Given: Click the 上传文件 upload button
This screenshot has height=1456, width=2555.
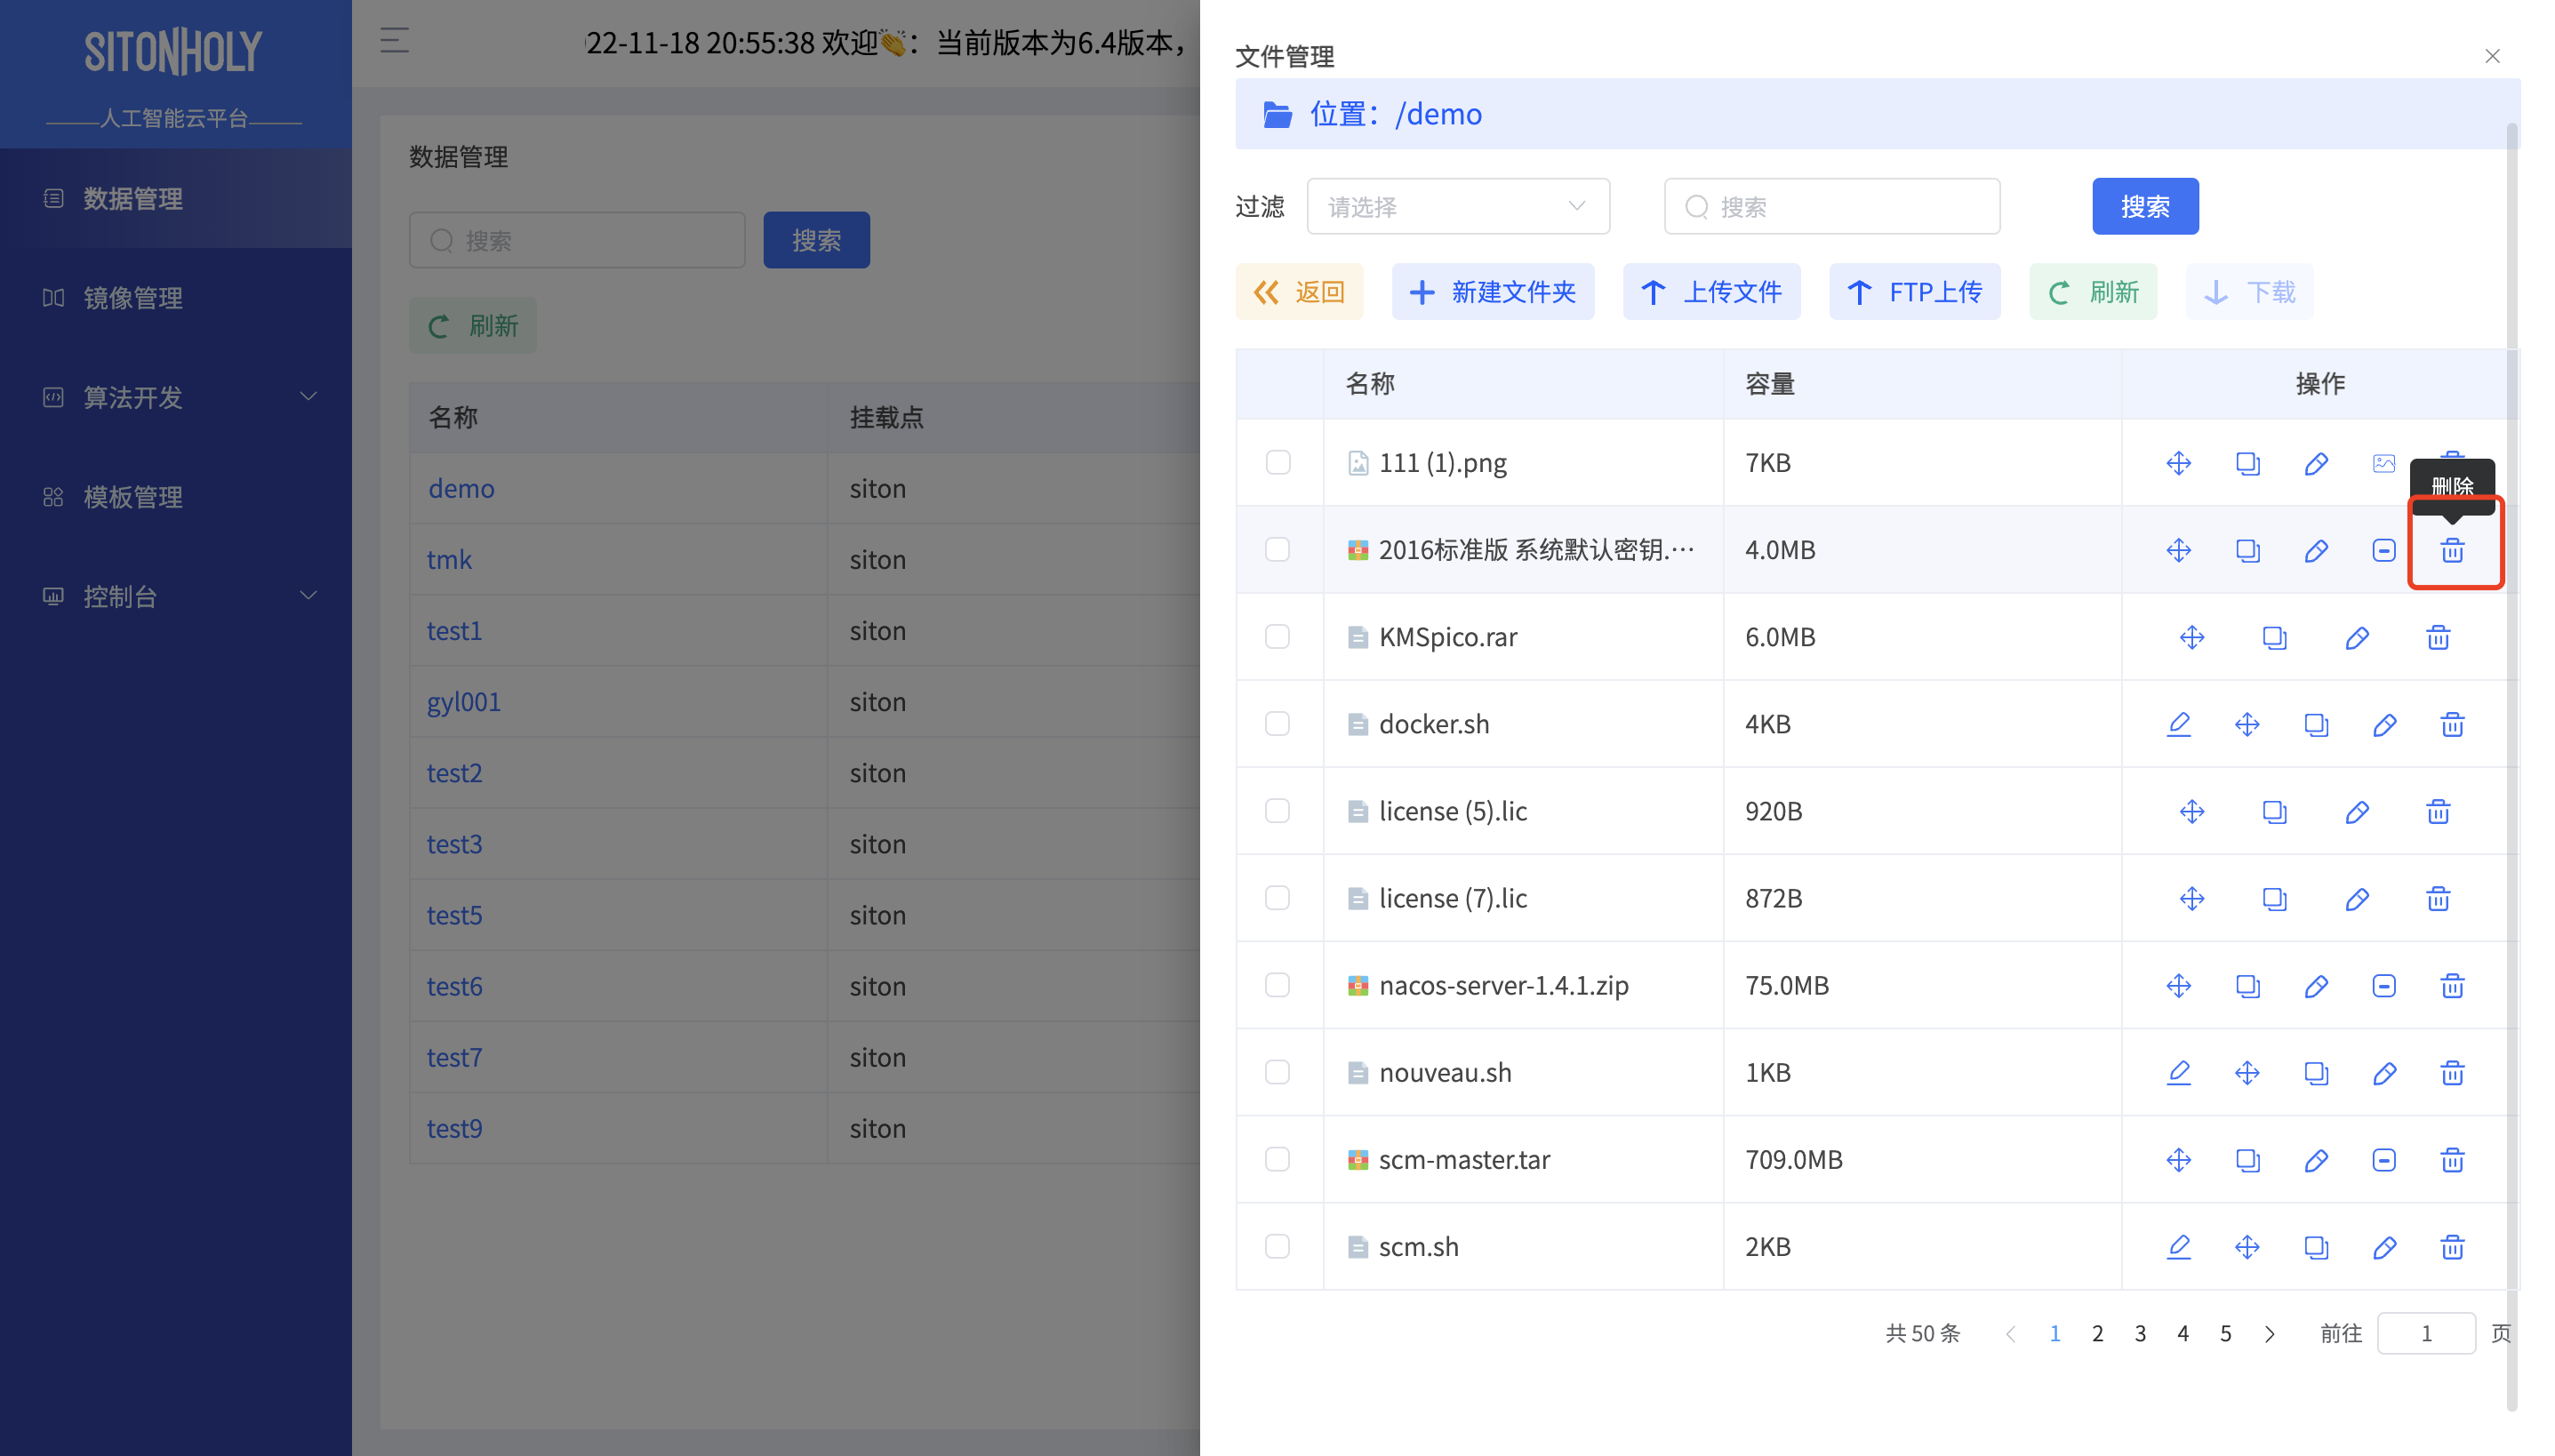Looking at the screenshot, I should click(x=1711, y=292).
